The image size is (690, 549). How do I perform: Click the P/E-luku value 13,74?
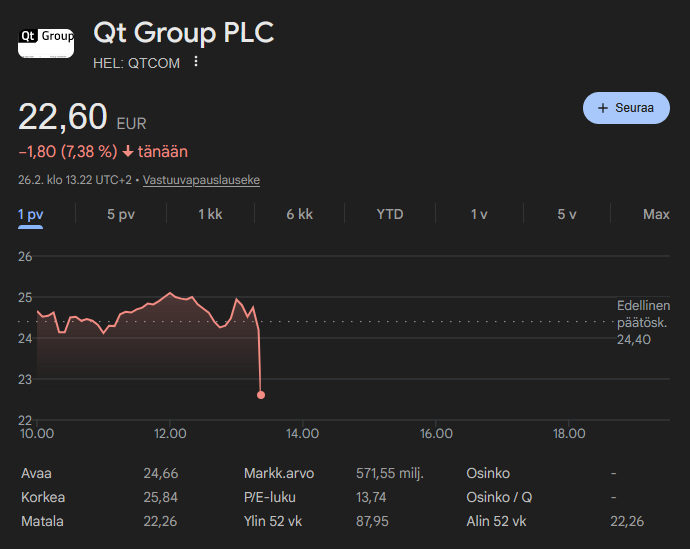point(371,497)
